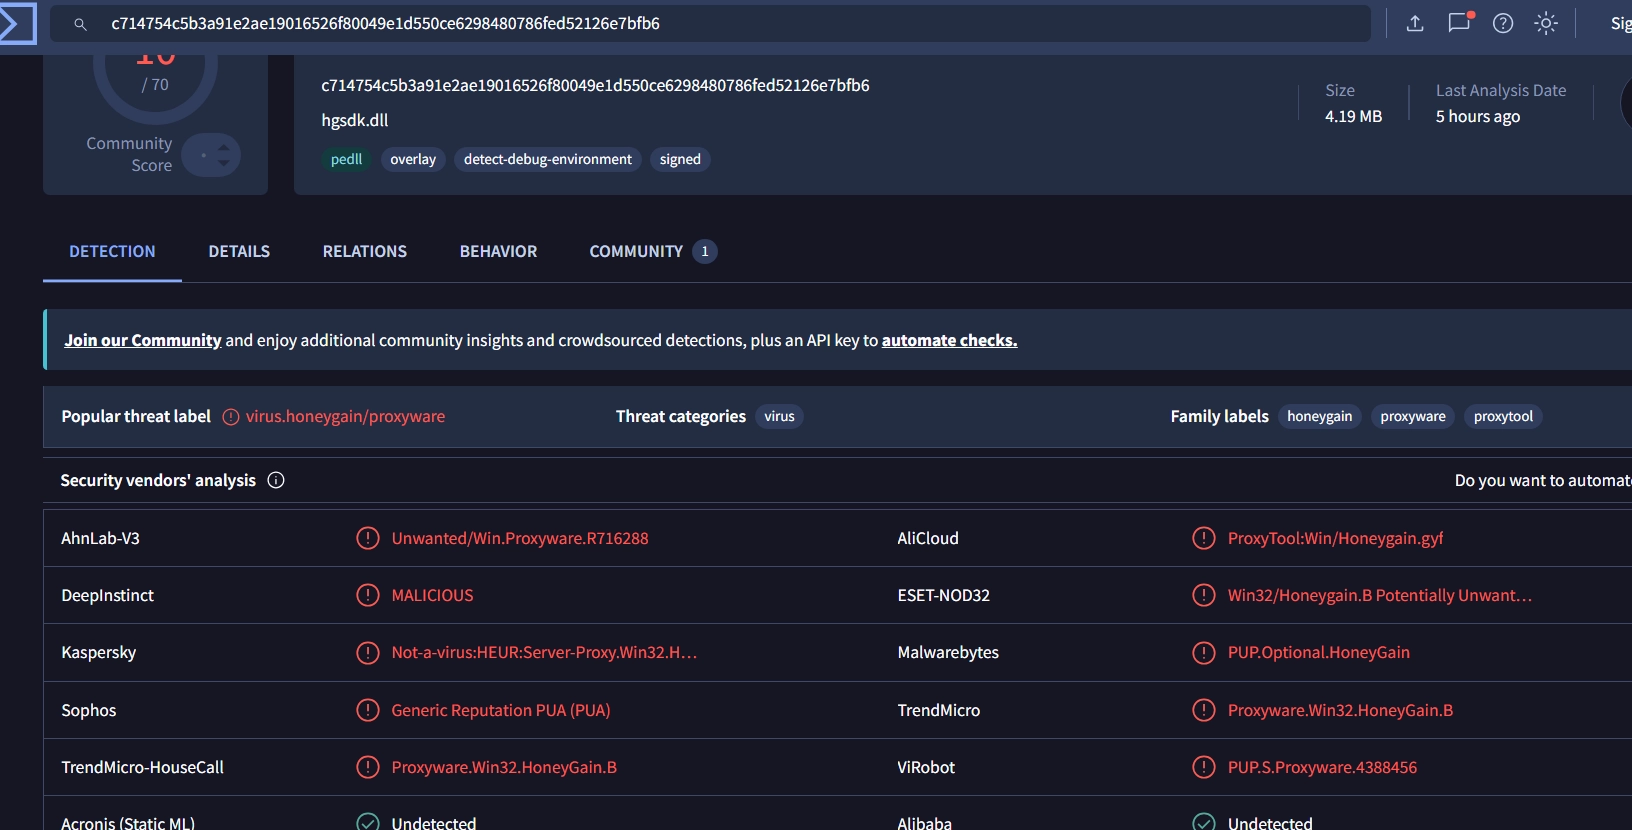
Task: Click the Do you want to automate prompt
Action: pyautogui.click(x=1543, y=480)
